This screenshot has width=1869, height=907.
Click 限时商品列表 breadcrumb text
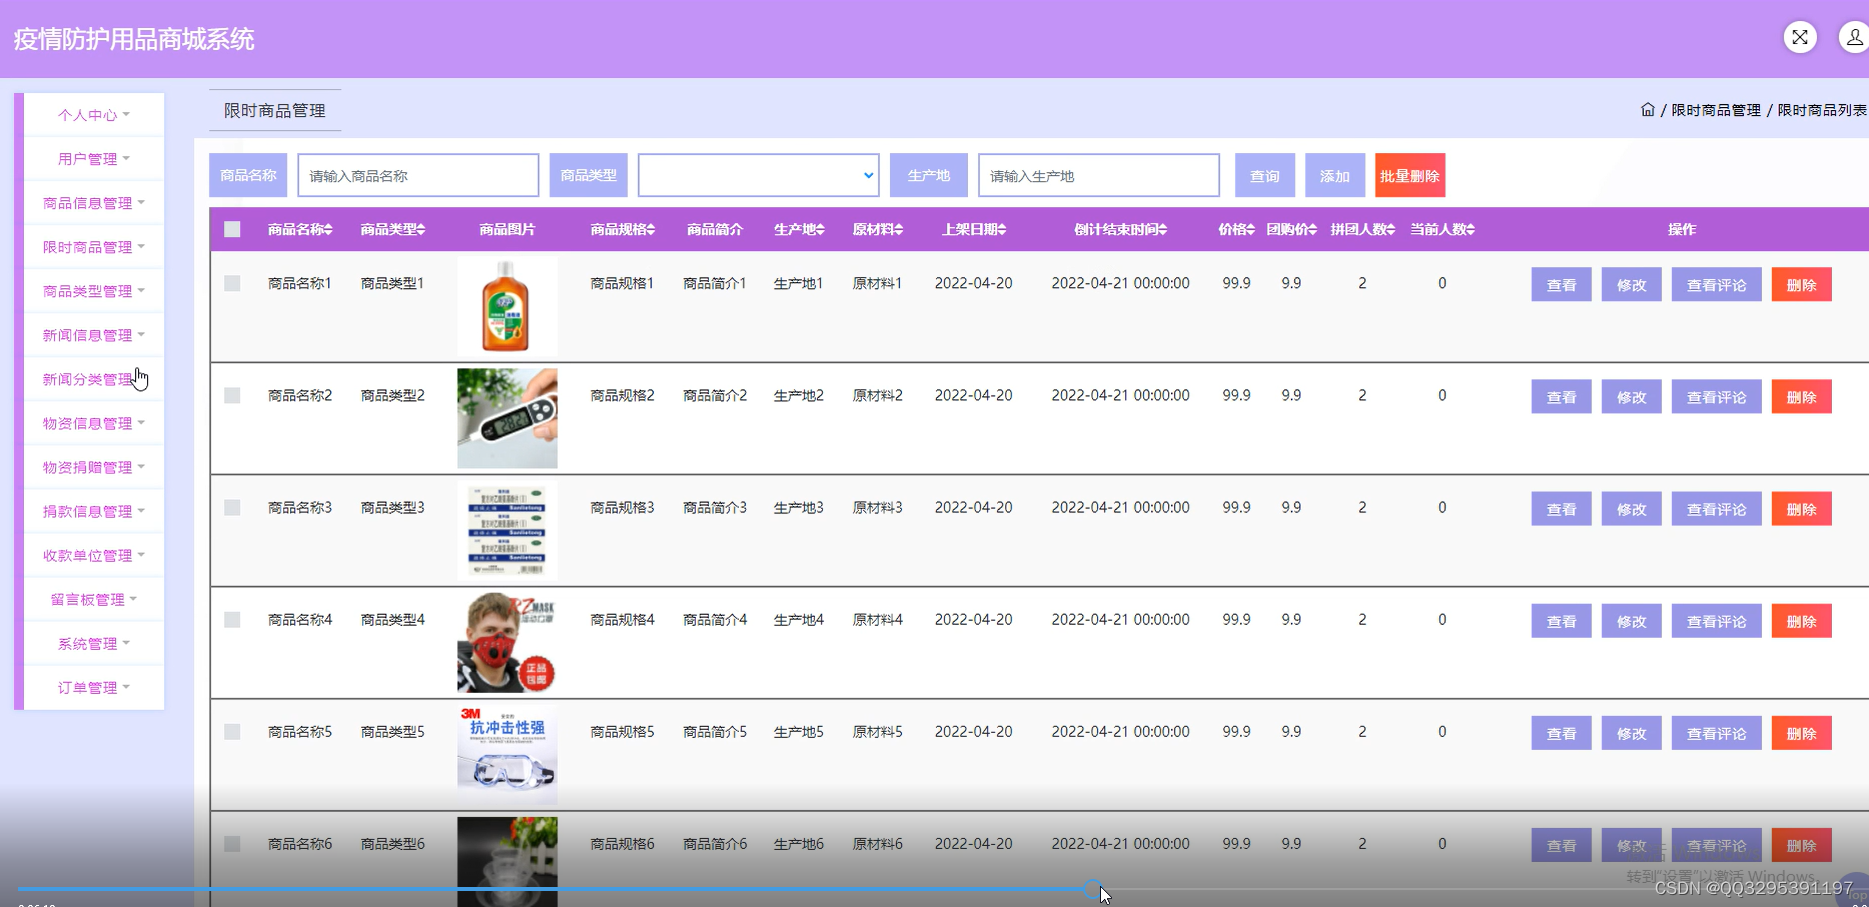pos(1822,110)
